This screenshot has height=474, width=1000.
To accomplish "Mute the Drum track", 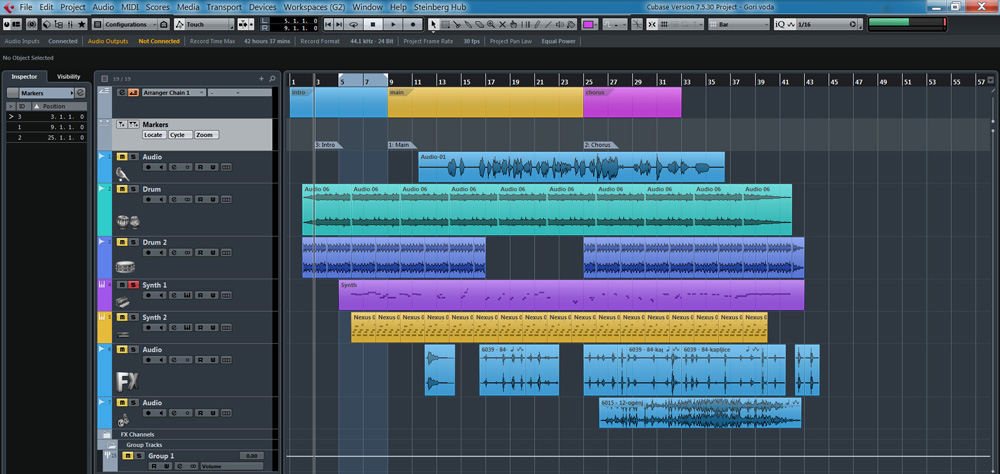I will (123, 189).
